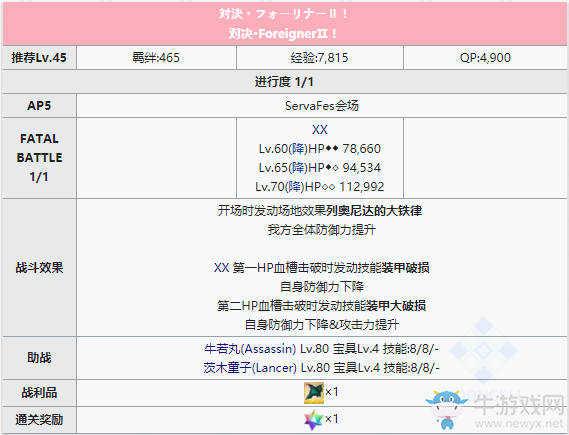Click the 经验:7,815 cell
The image size is (569, 435).
pos(320,58)
